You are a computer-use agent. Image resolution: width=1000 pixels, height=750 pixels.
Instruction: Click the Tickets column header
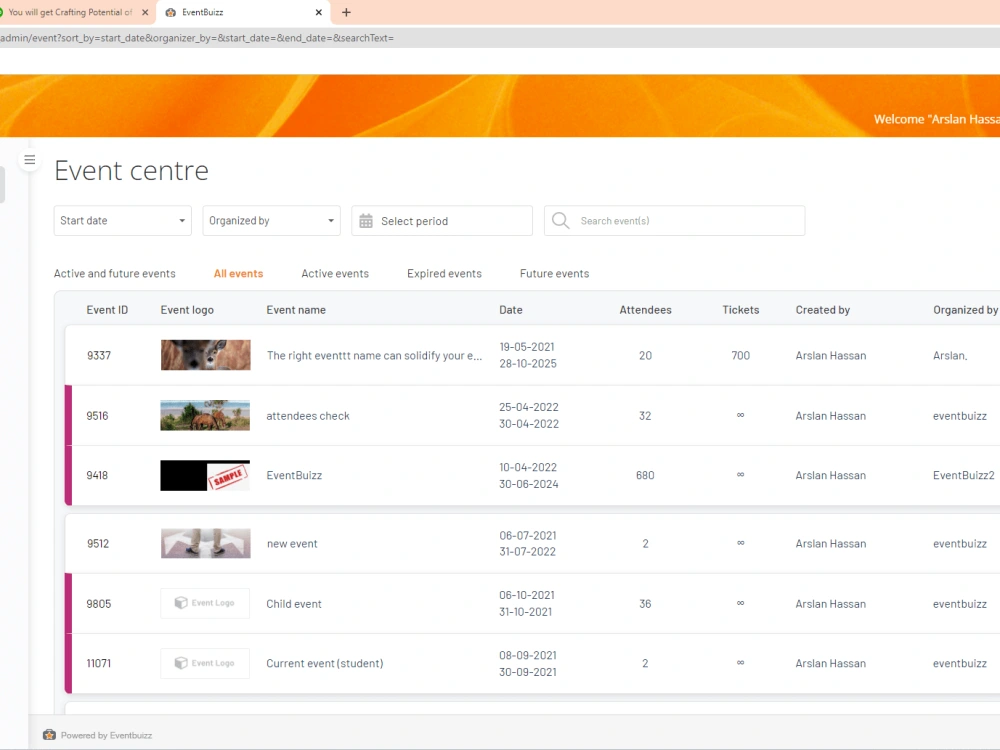pyautogui.click(x=740, y=310)
